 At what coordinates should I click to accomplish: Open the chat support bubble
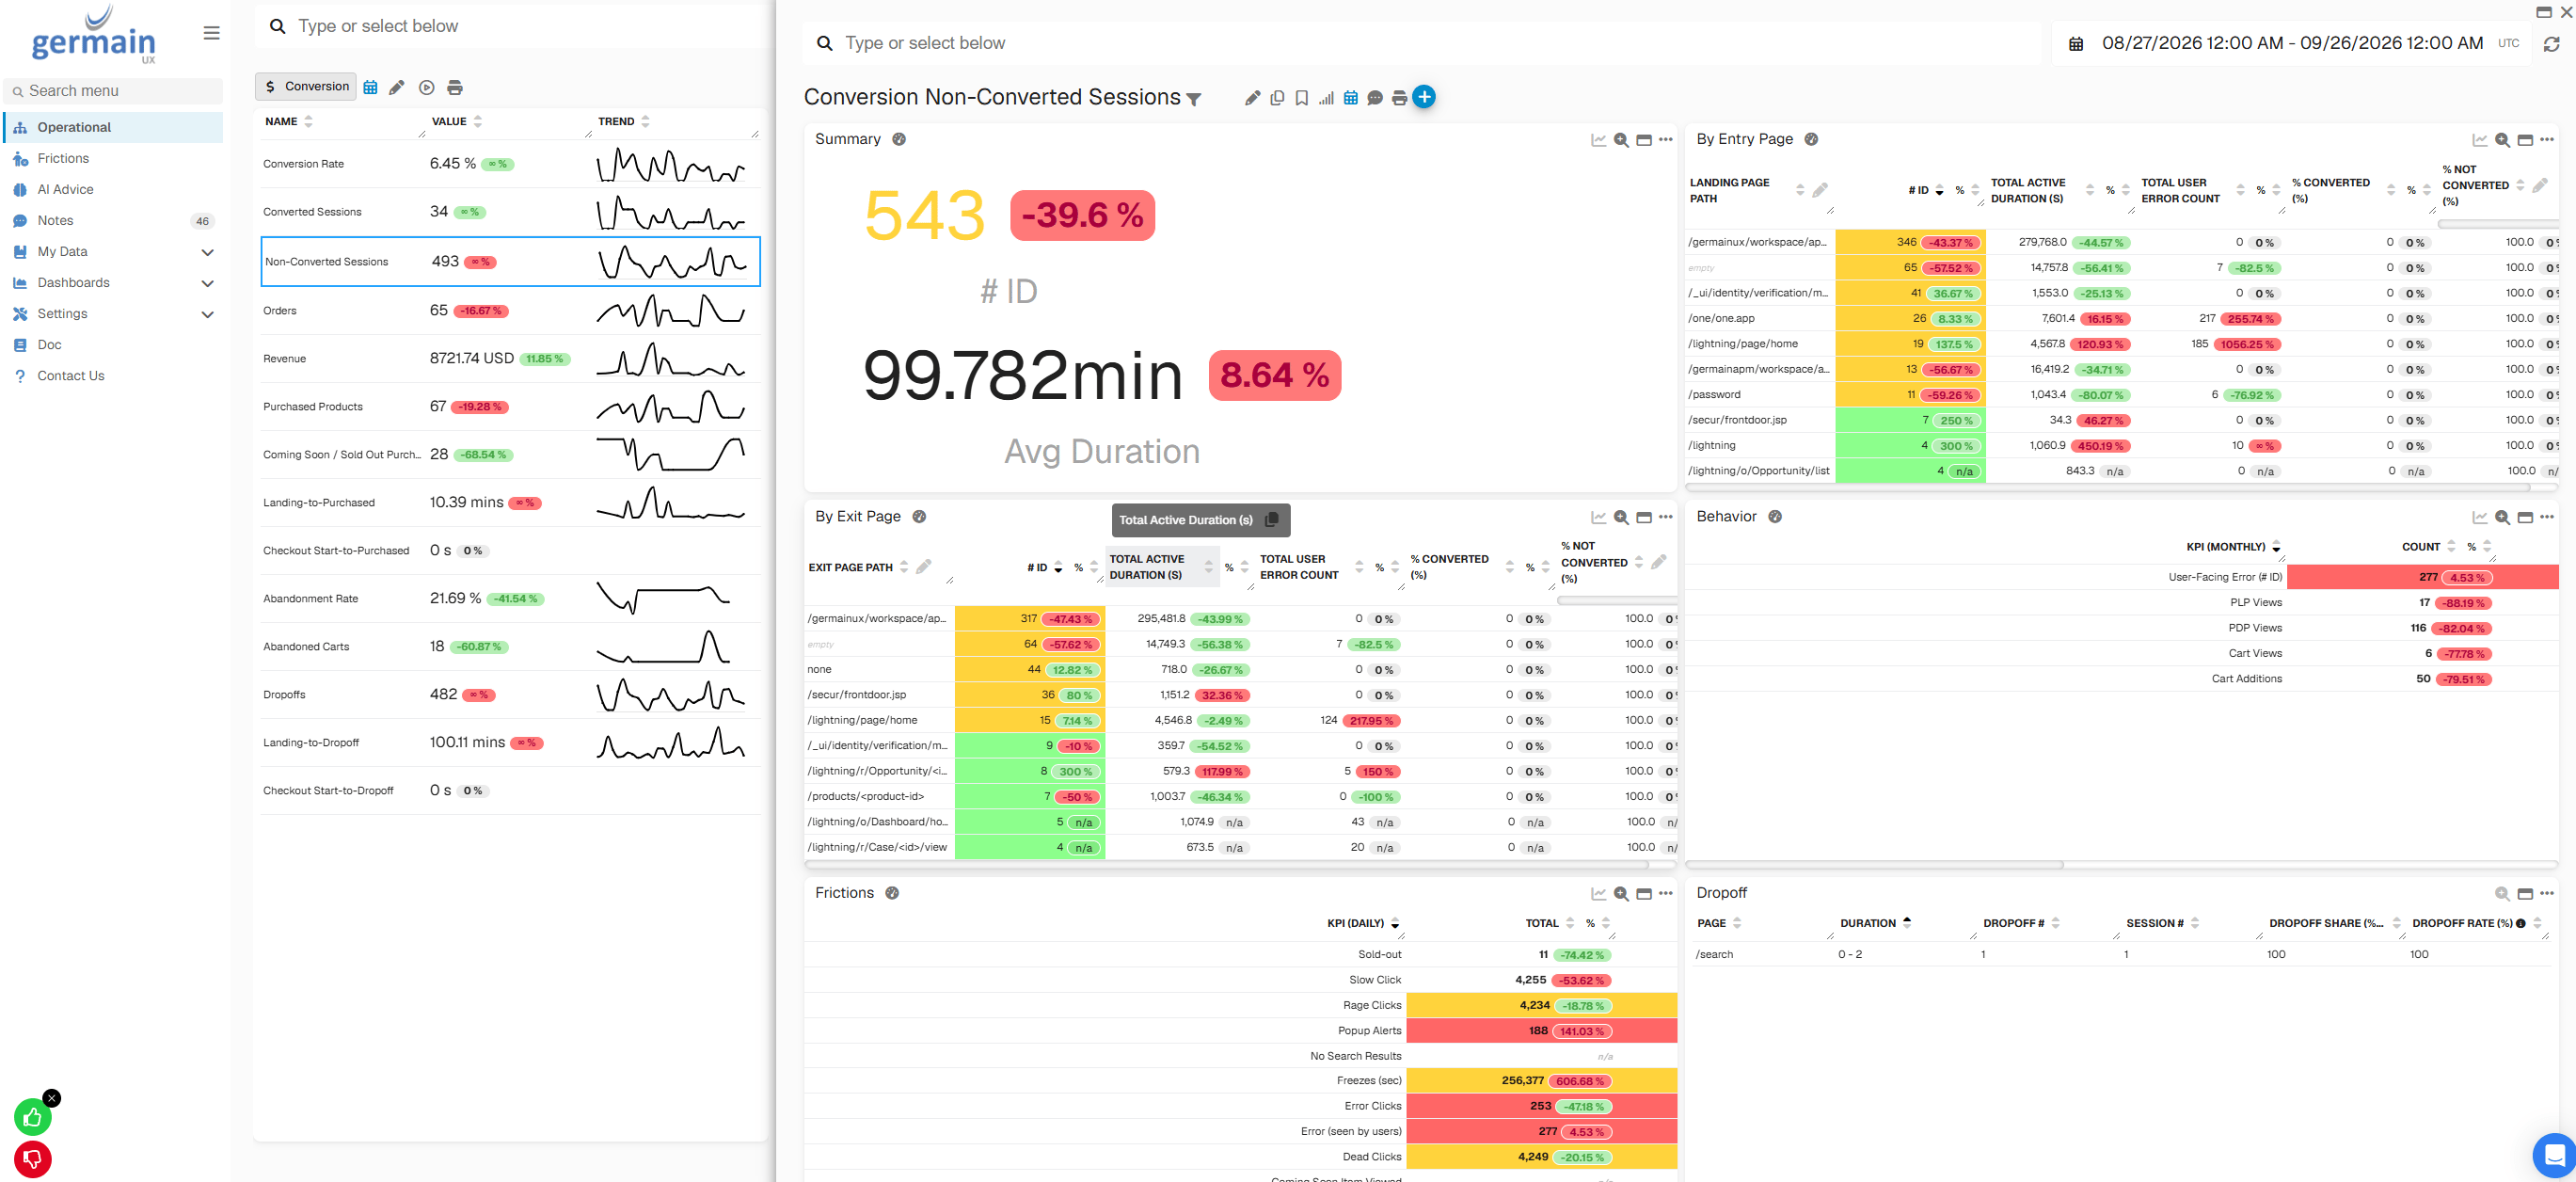coord(2554,1156)
